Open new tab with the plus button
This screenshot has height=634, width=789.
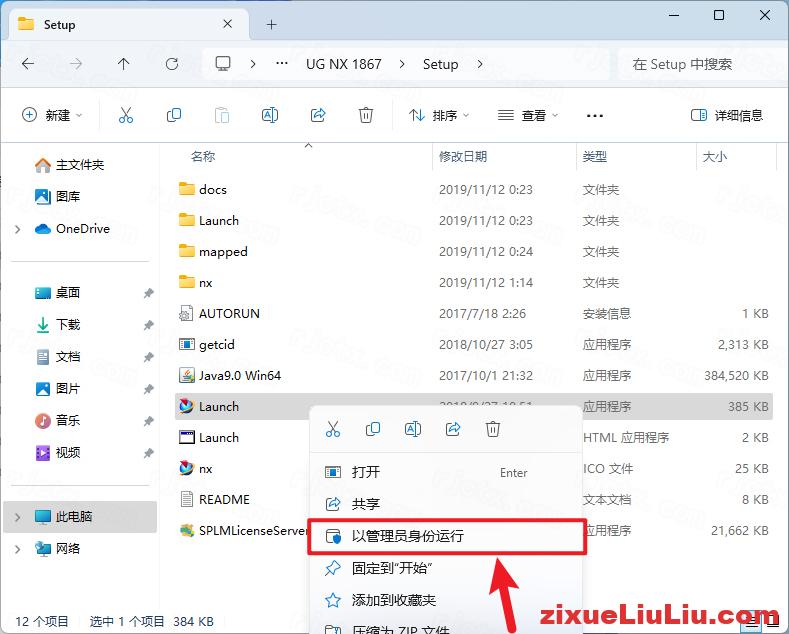(x=272, y=24)
